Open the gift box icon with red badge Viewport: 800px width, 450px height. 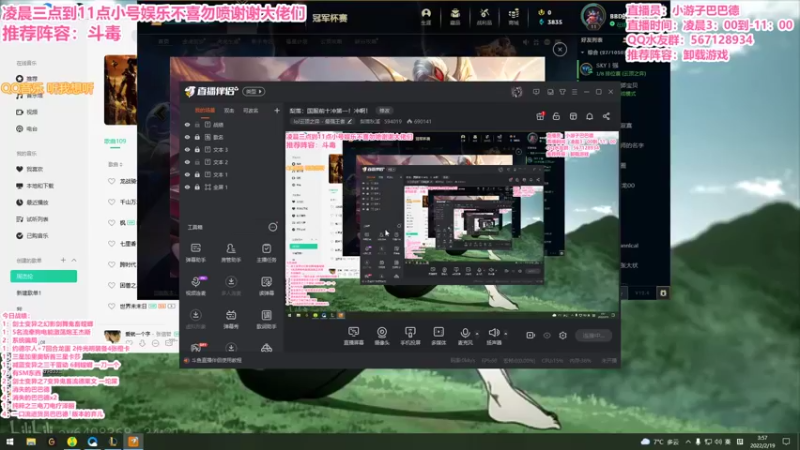tap(540, 116)
